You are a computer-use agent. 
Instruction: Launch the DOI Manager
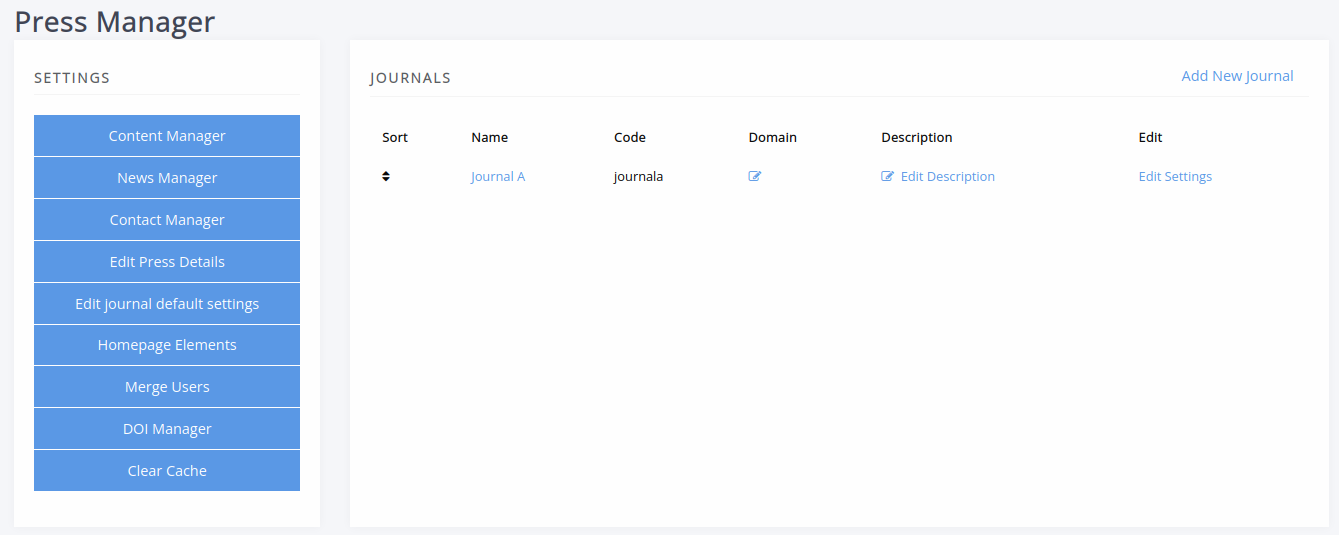[x=167, y=429]
